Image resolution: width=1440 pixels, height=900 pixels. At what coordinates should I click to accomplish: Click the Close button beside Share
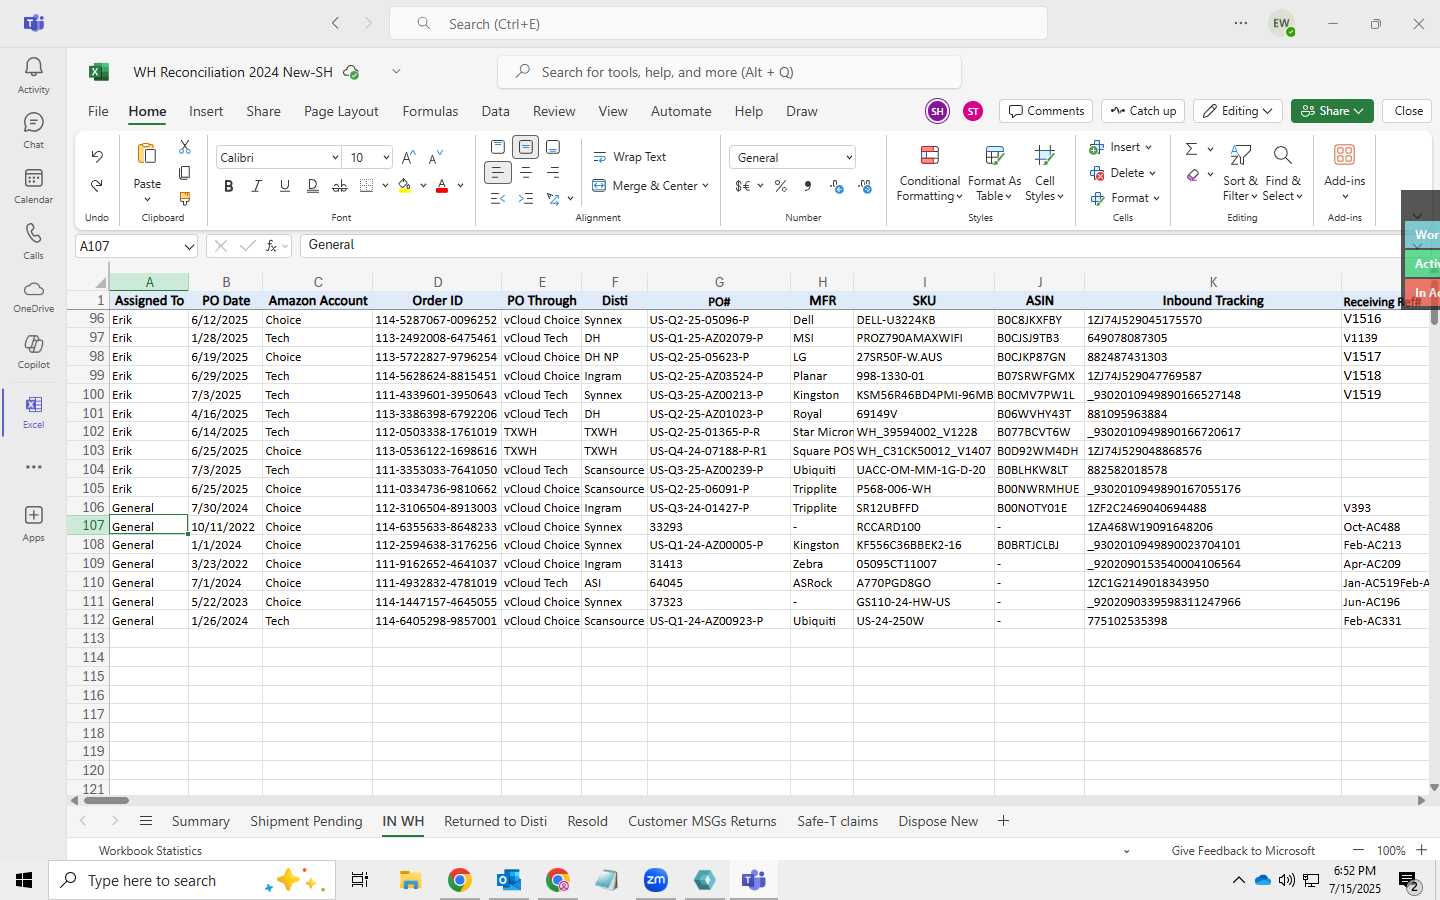tap(1408, 111)
